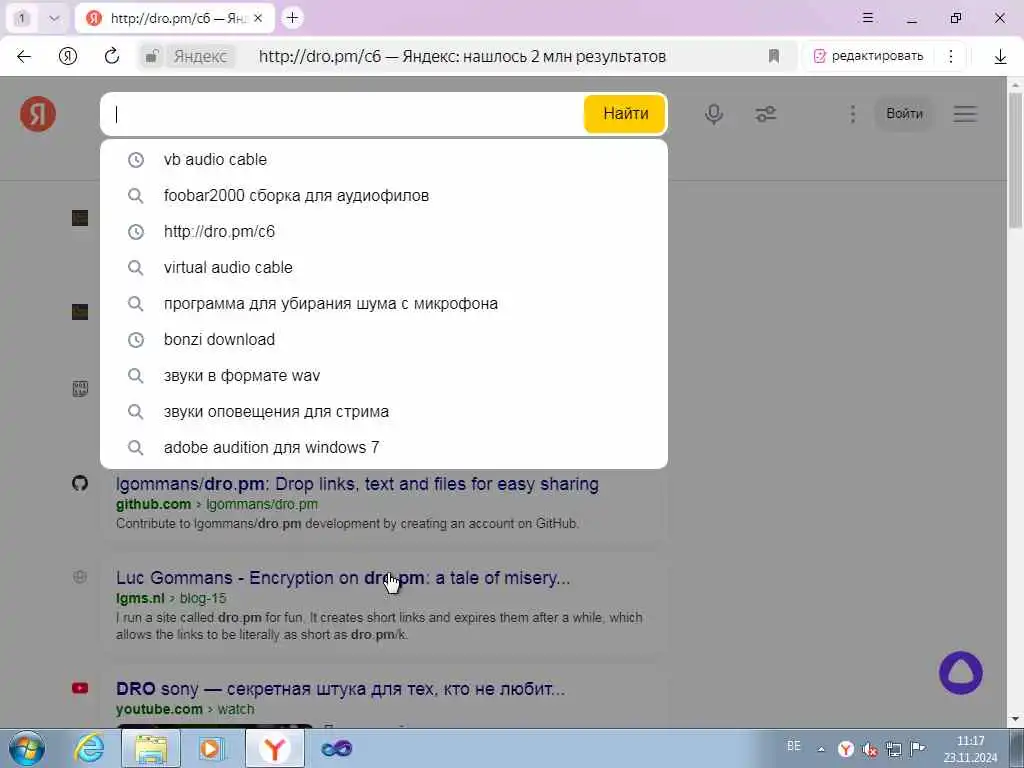
Task: Open the three-dot menu next to редактировать
Action: tap(951, 56)
